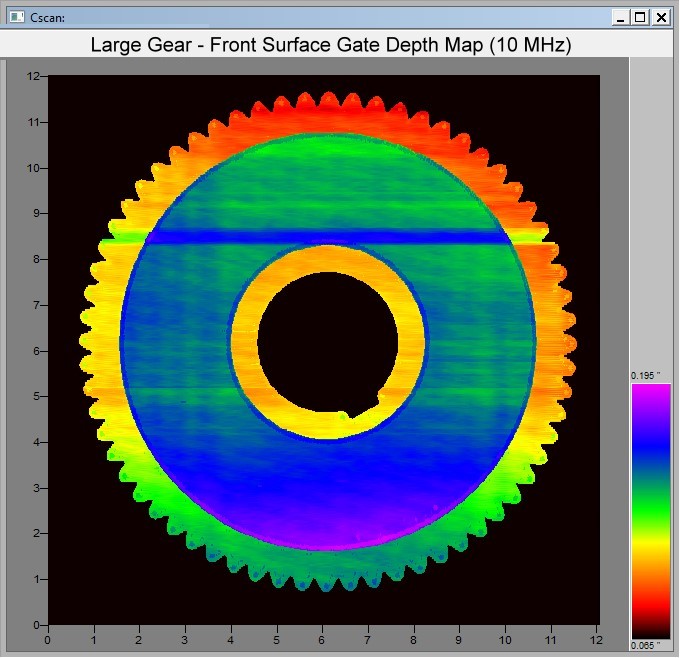Click the Cscan window icon in title bar
Image resolution: width=680 pixels, height=658 pixels.
16,17
